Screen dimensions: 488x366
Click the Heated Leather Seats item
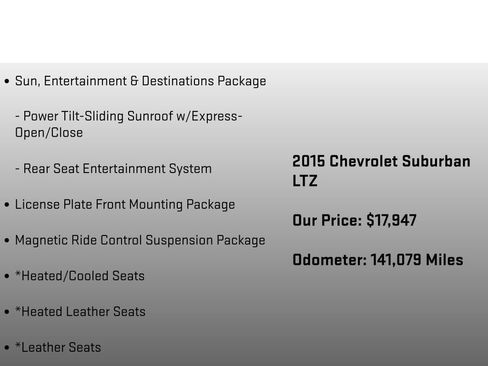[x=80, y=312]
